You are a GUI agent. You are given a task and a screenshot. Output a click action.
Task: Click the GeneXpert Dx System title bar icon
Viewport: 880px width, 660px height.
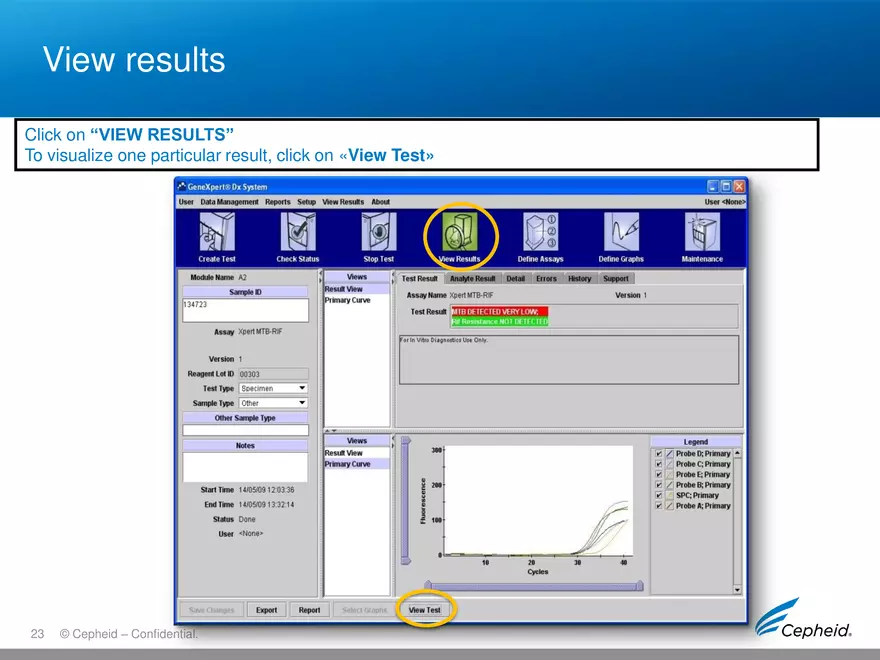[x=181, y=186]
